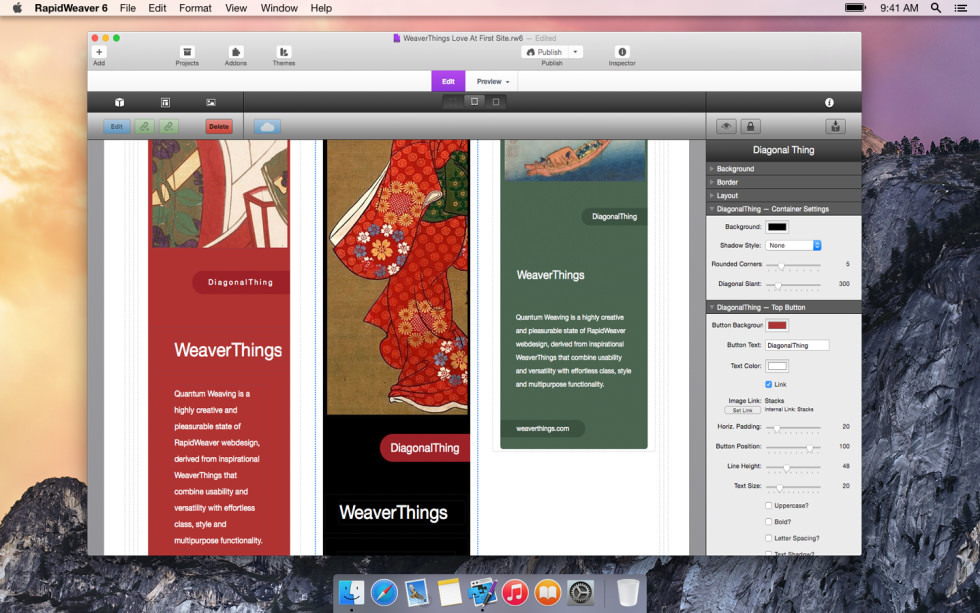Open the container Background color swatch

[777, 227]
